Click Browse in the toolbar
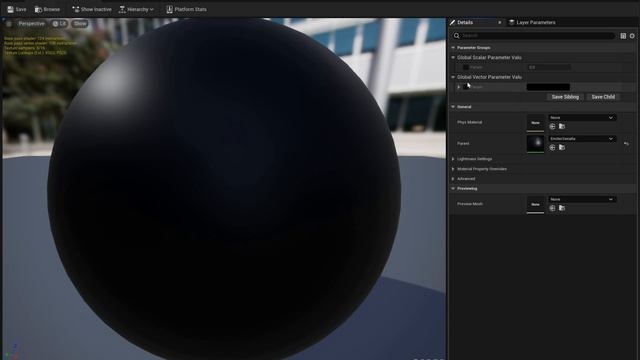 [47, 9]
